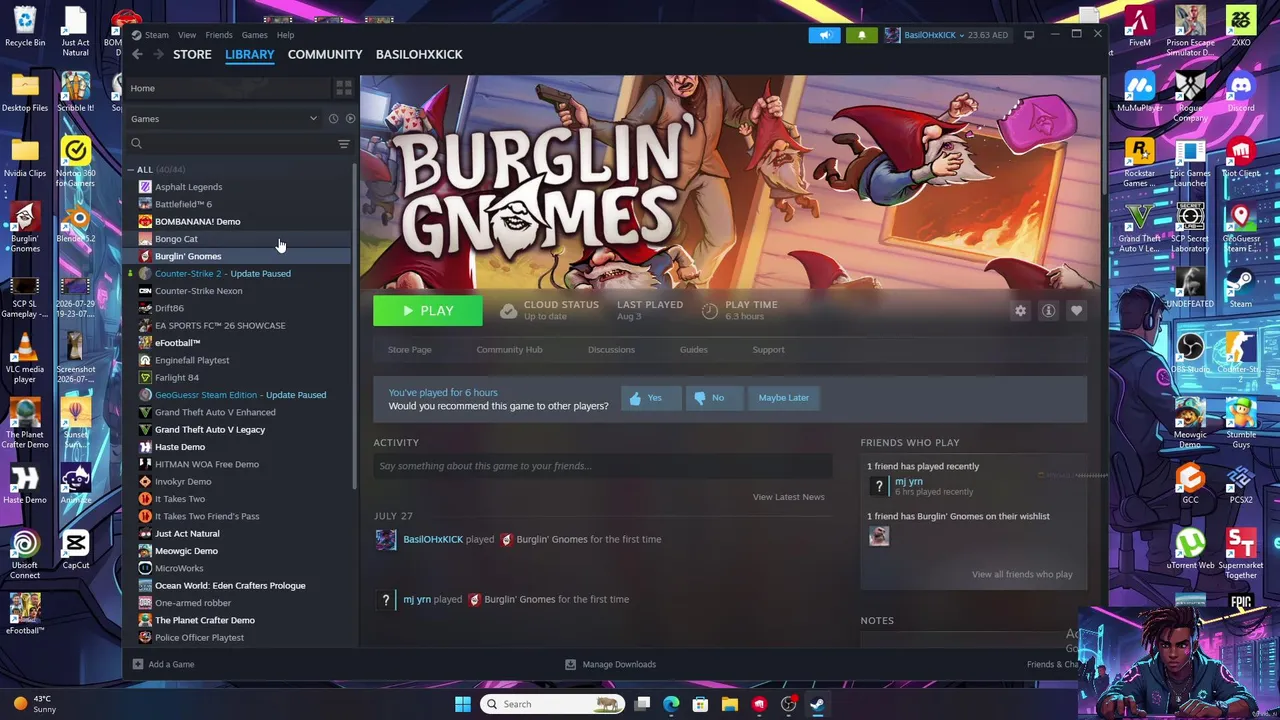Click the activity 'Say something' input field
Image resolution: width=1280 pixels, height=720 pixels.
603,466
